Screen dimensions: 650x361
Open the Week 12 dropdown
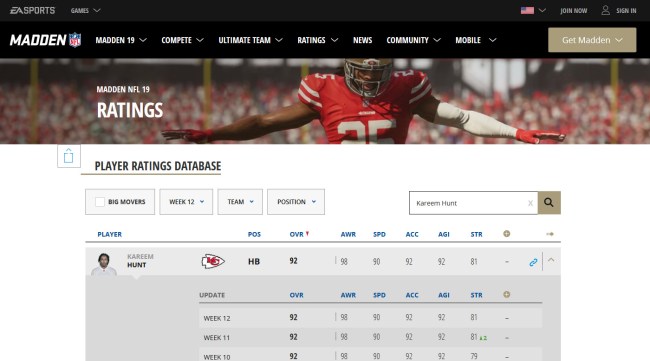coord(186,202)
